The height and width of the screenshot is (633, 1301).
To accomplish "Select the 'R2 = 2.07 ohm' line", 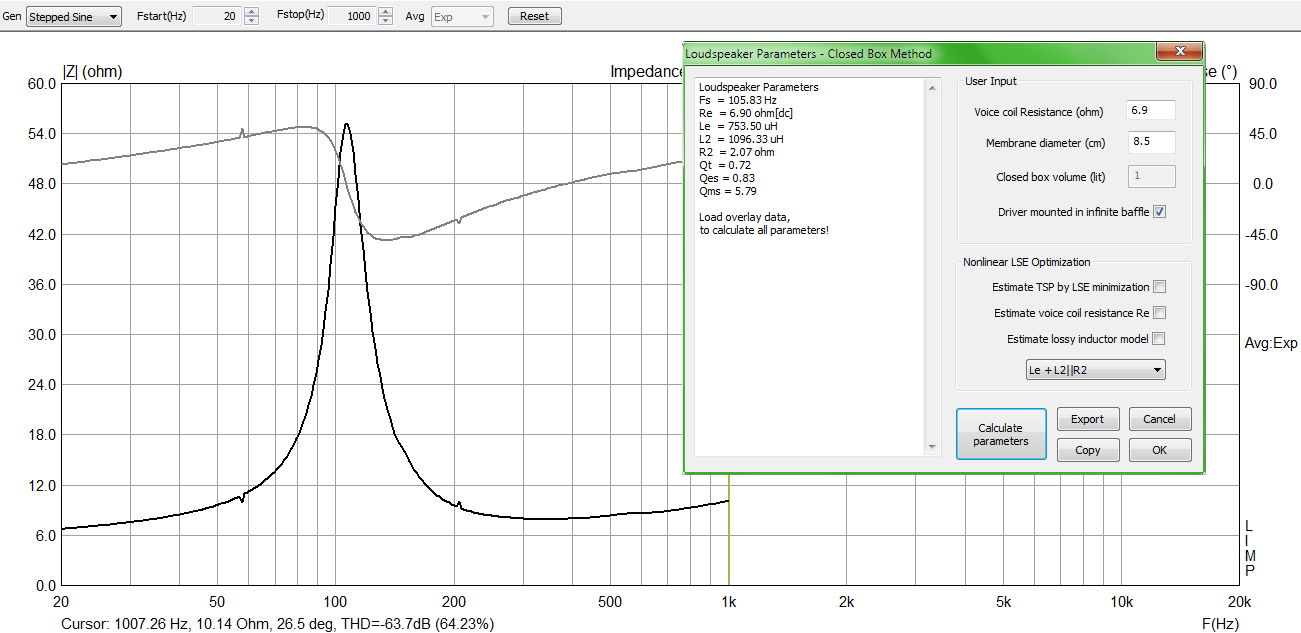I will coord(736,152).
